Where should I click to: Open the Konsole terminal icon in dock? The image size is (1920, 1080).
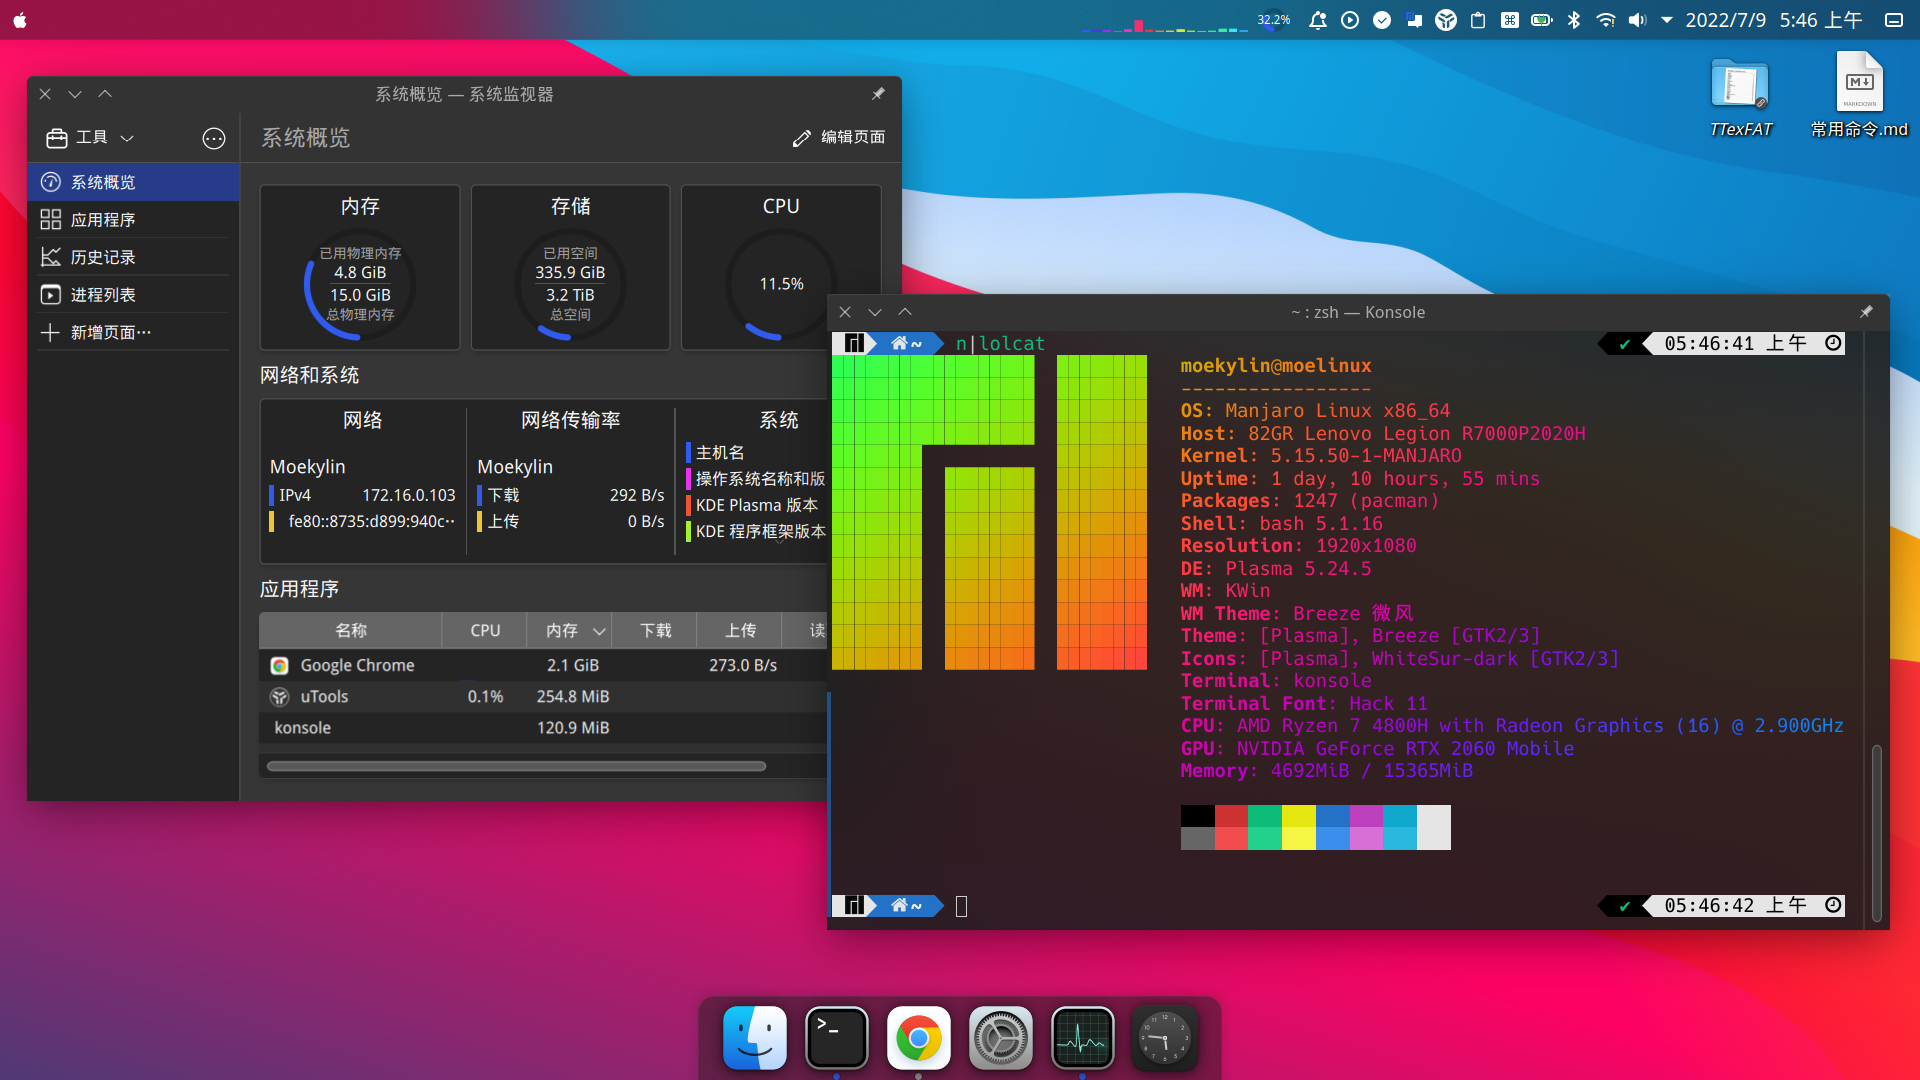[x=836, y=1038]
